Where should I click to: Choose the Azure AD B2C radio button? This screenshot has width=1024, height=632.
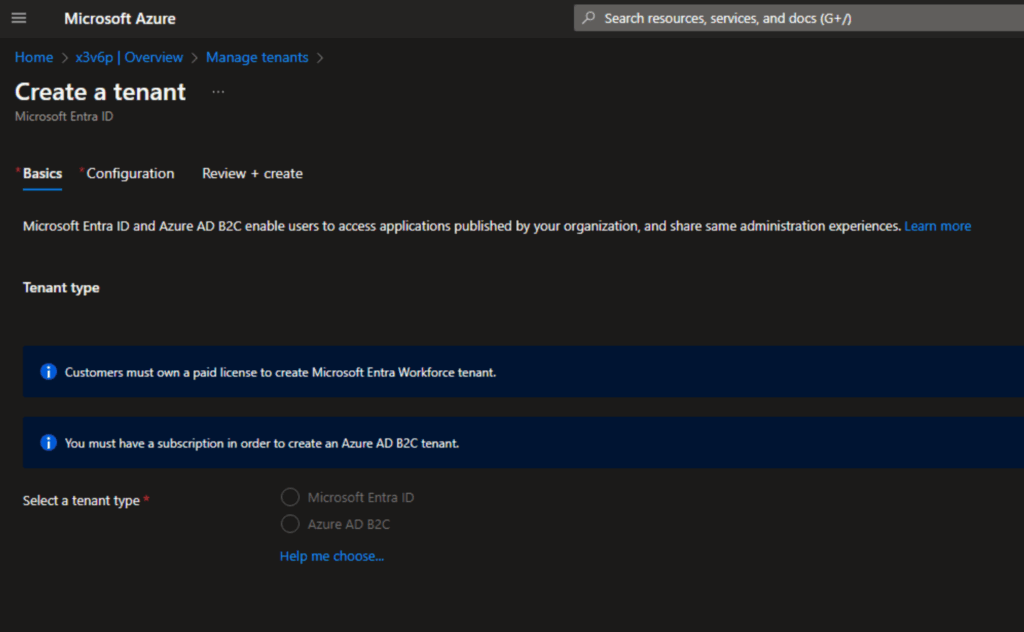point(290,524)
